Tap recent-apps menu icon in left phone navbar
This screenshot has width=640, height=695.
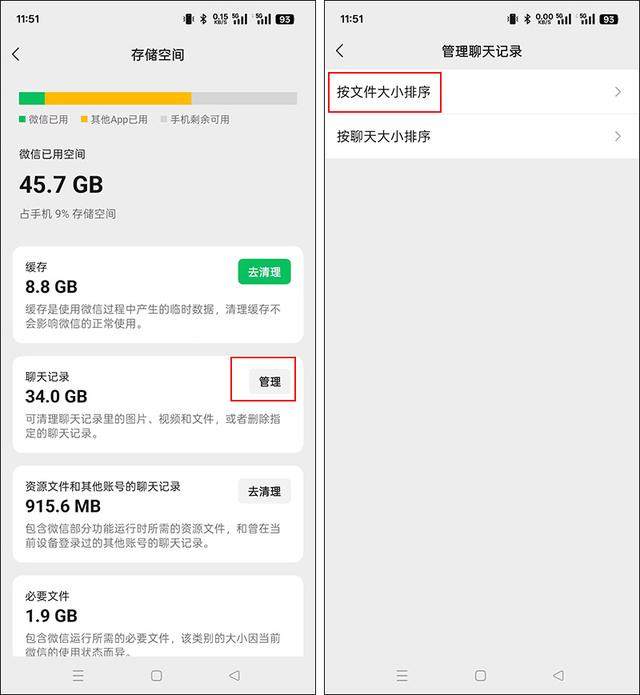click(78, 675)
